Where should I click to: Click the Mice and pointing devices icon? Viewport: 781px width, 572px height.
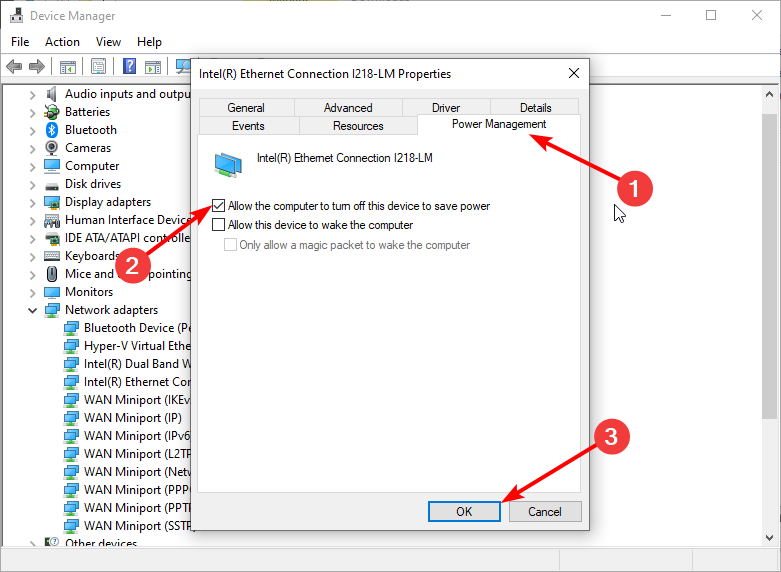point(52,274)
